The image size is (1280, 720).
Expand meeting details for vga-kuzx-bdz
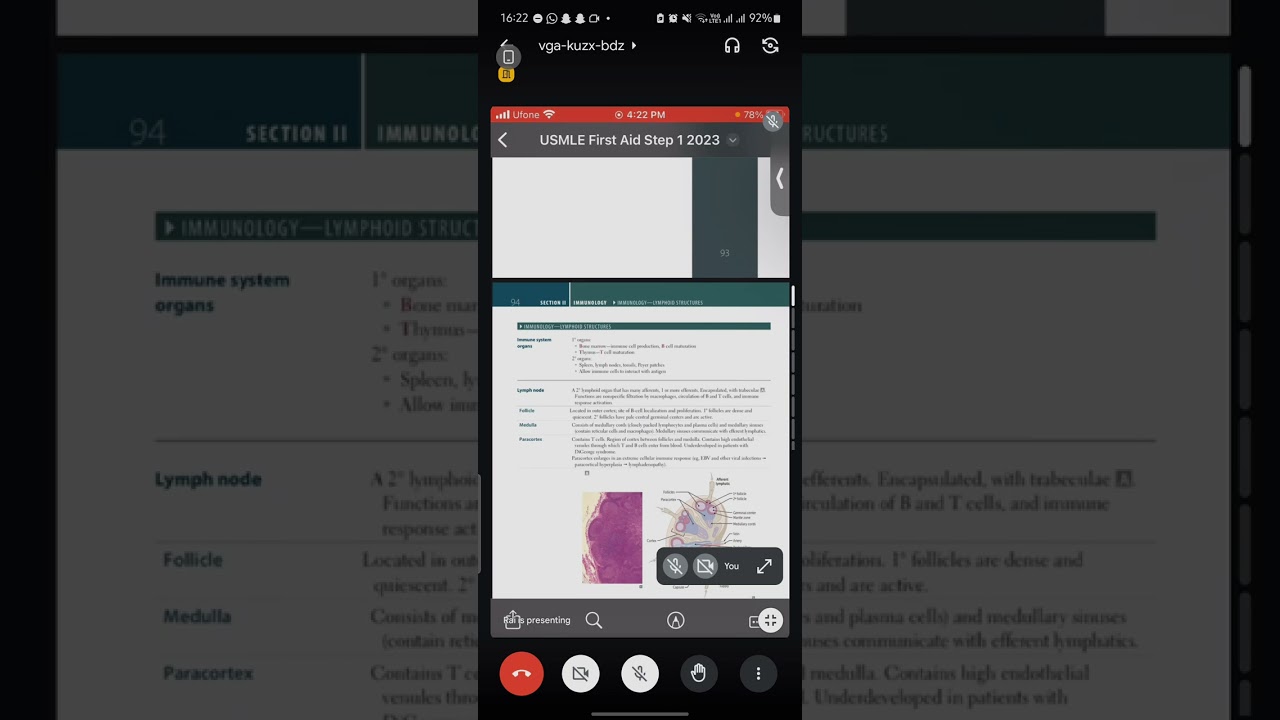click(x=587, y=46)
